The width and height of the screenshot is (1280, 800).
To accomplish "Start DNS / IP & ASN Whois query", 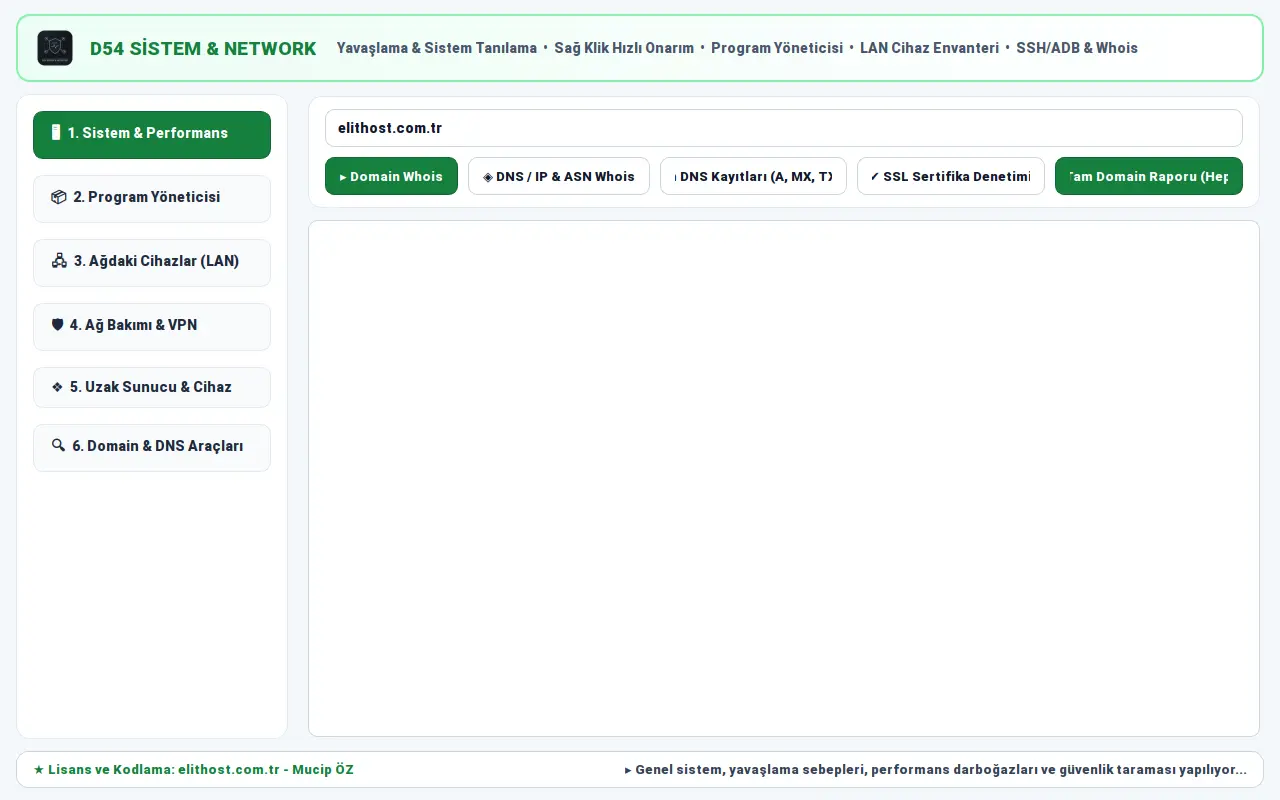I will point(559,176).
